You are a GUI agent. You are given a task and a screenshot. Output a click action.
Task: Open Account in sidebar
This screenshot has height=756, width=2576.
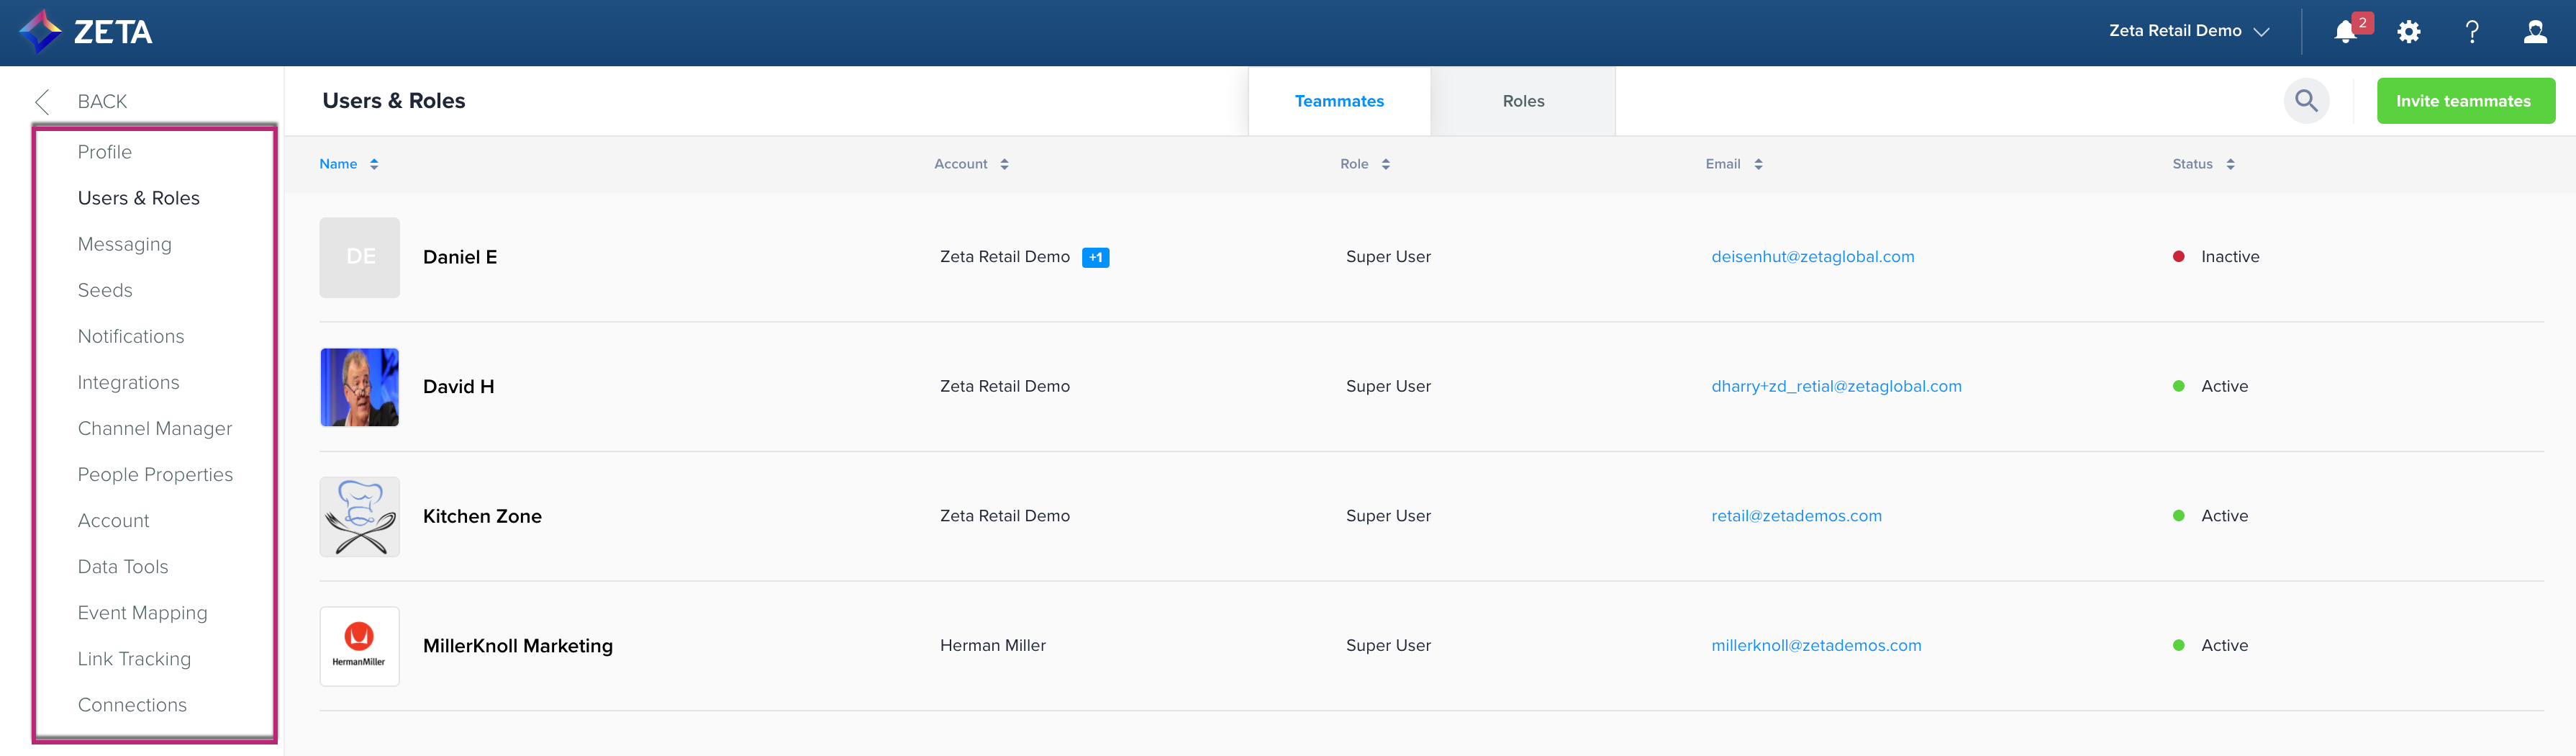click(x=113, y=520)
